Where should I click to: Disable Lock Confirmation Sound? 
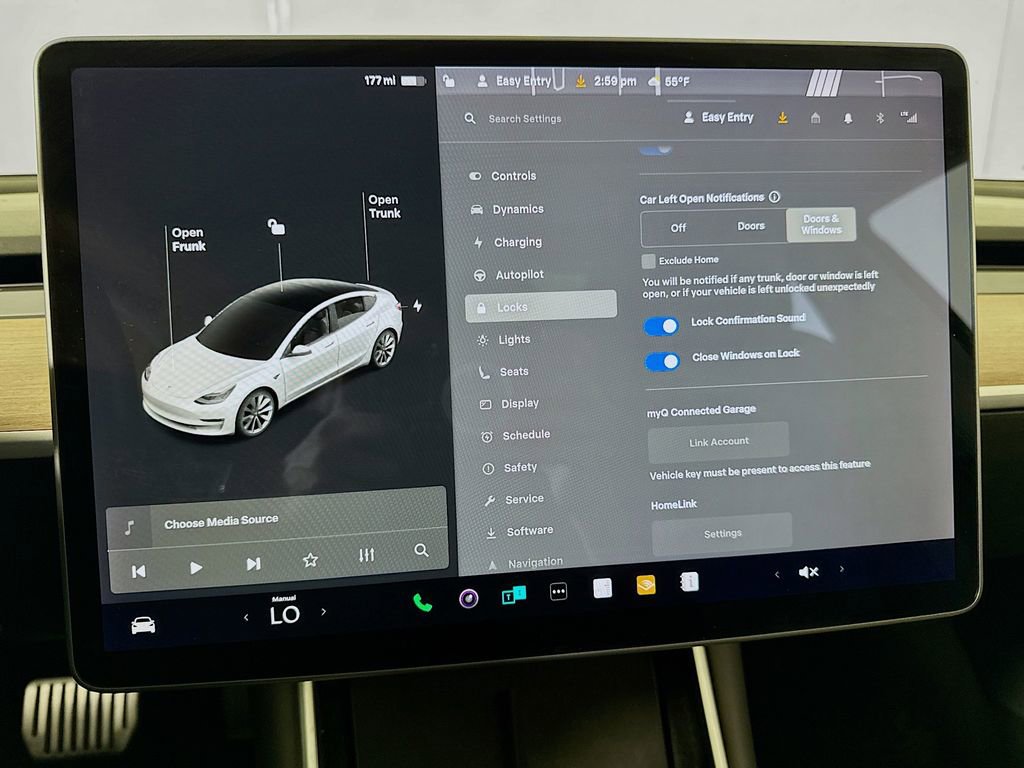point(661,326)
